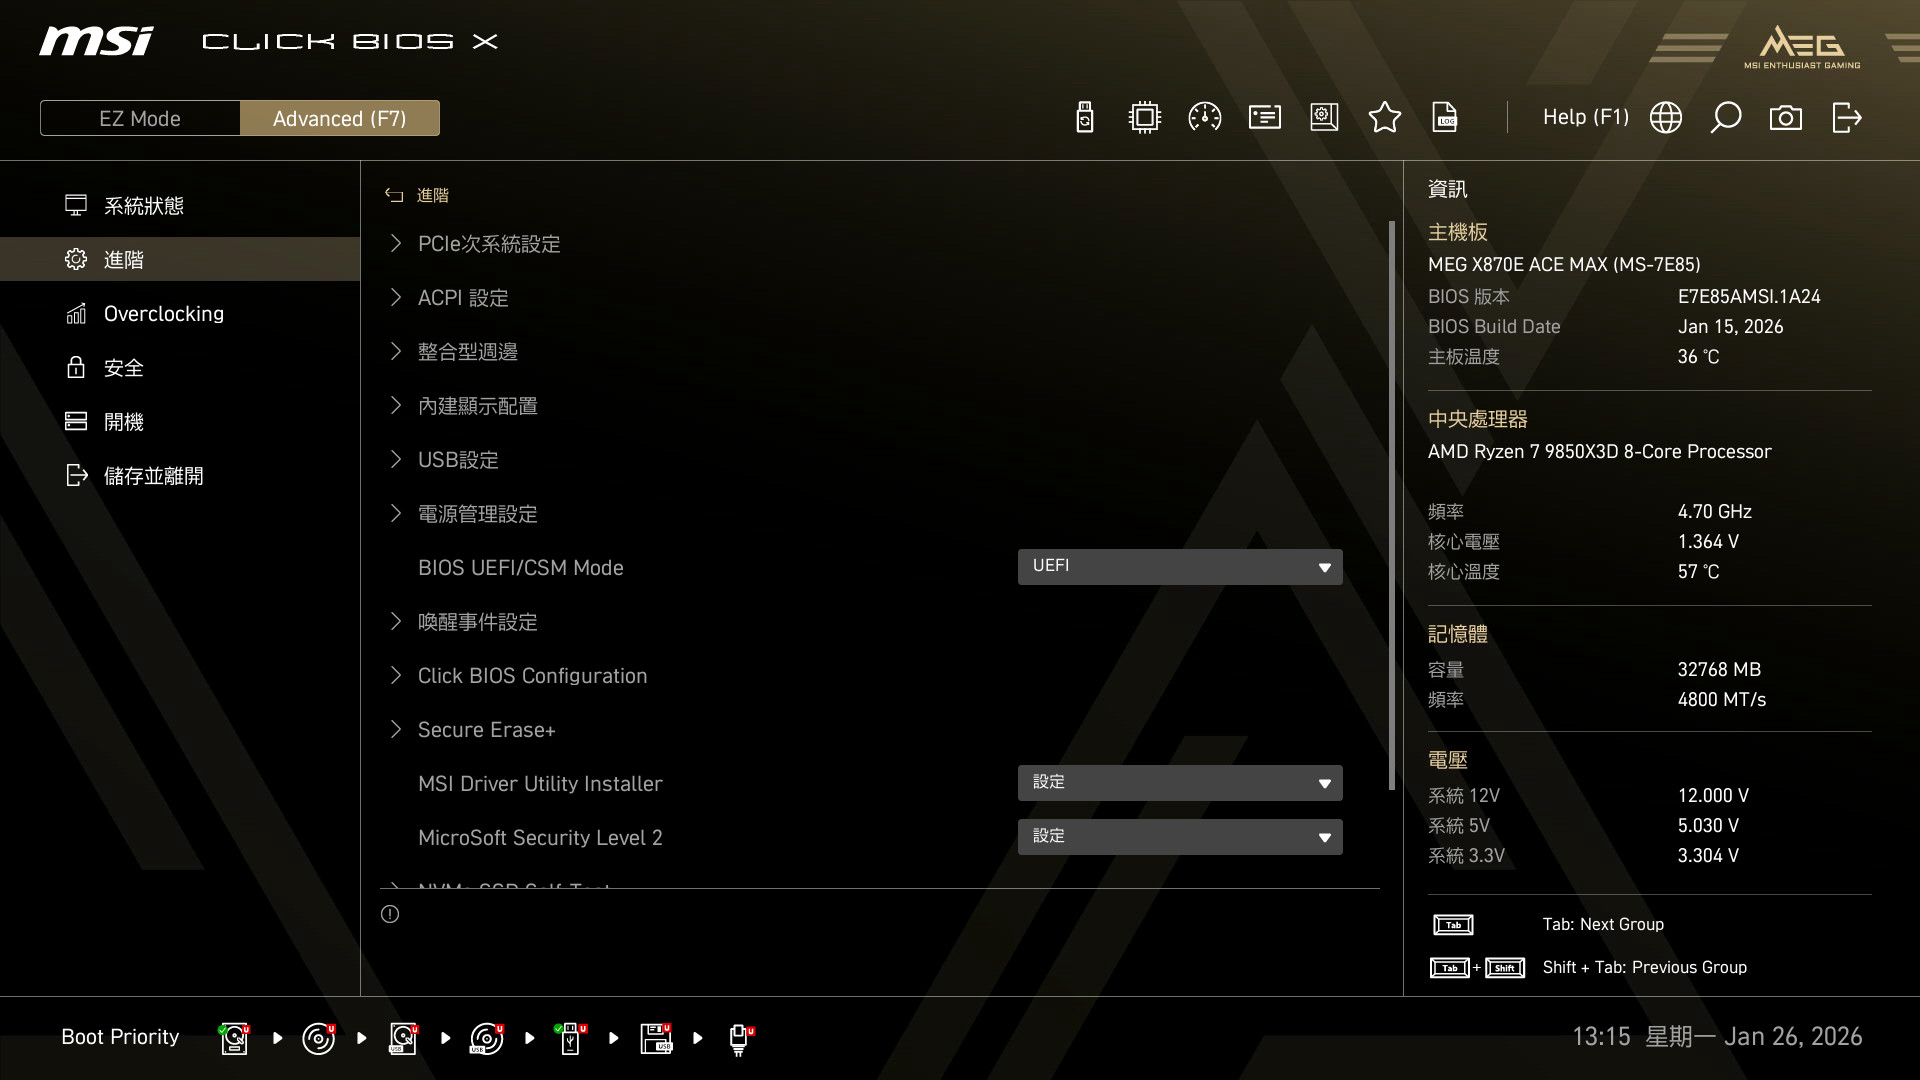Switch to EZ Mode
The height and width of the screenshot is (1080, 1920).
[140, 118]
